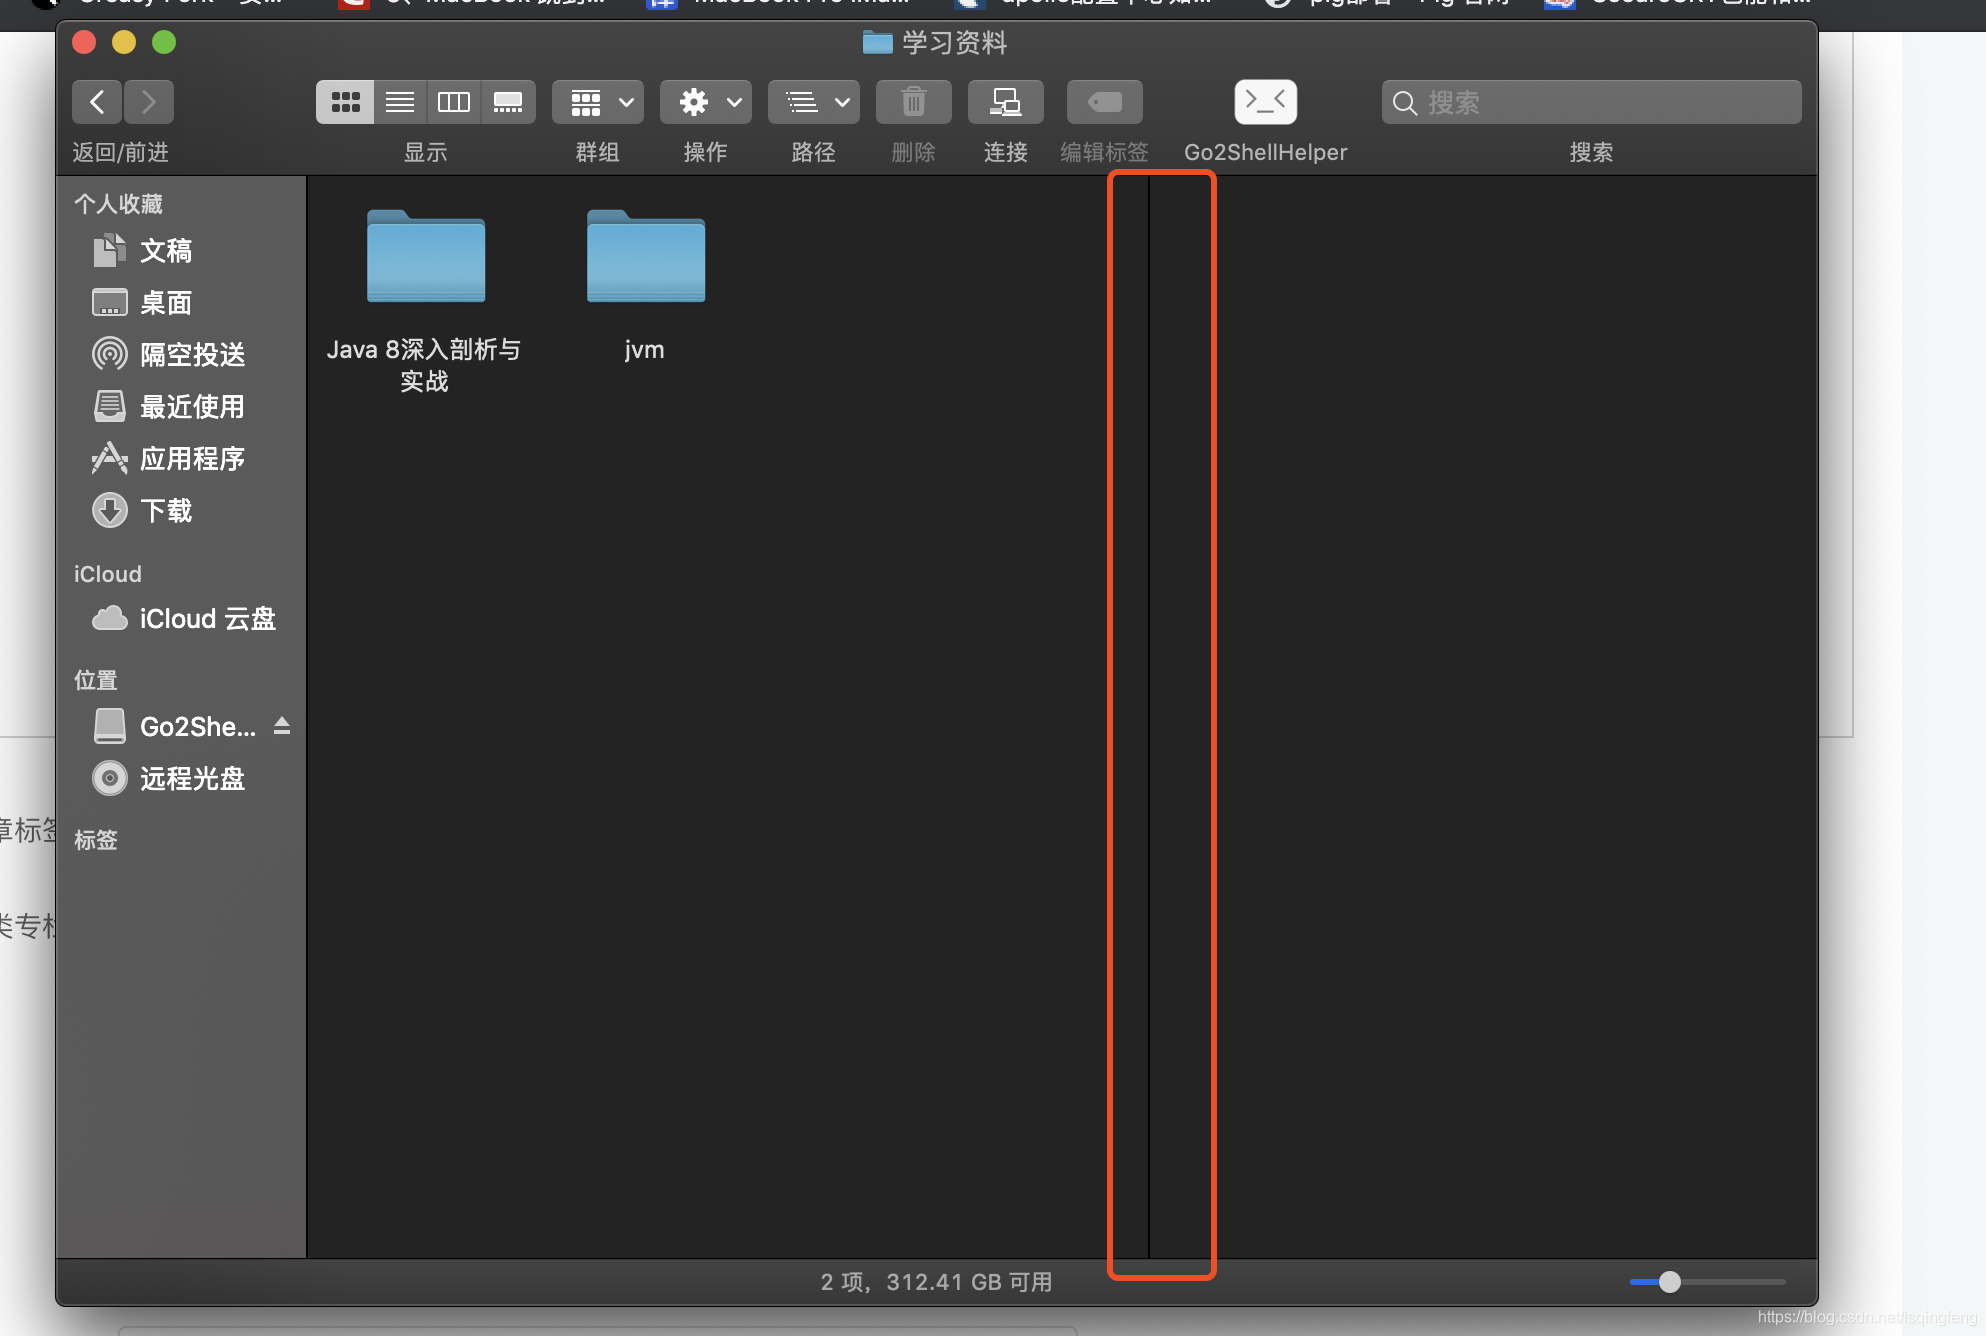Switch to icon view mode
1986x1336 pixels.
pyautogui.click(x=345, y=102)
